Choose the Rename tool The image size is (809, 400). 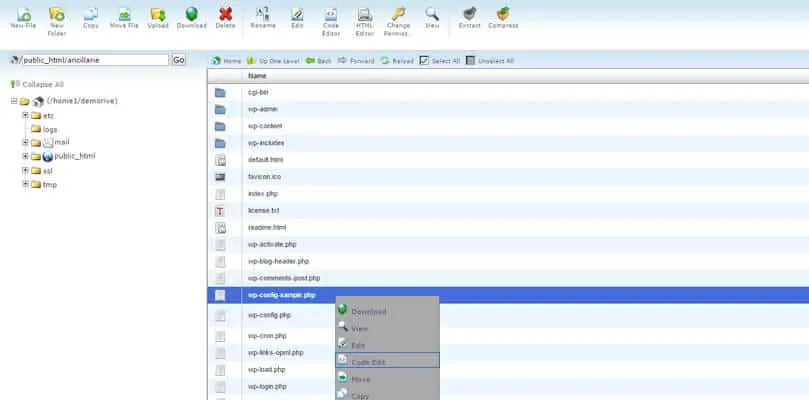coord(263,17)
